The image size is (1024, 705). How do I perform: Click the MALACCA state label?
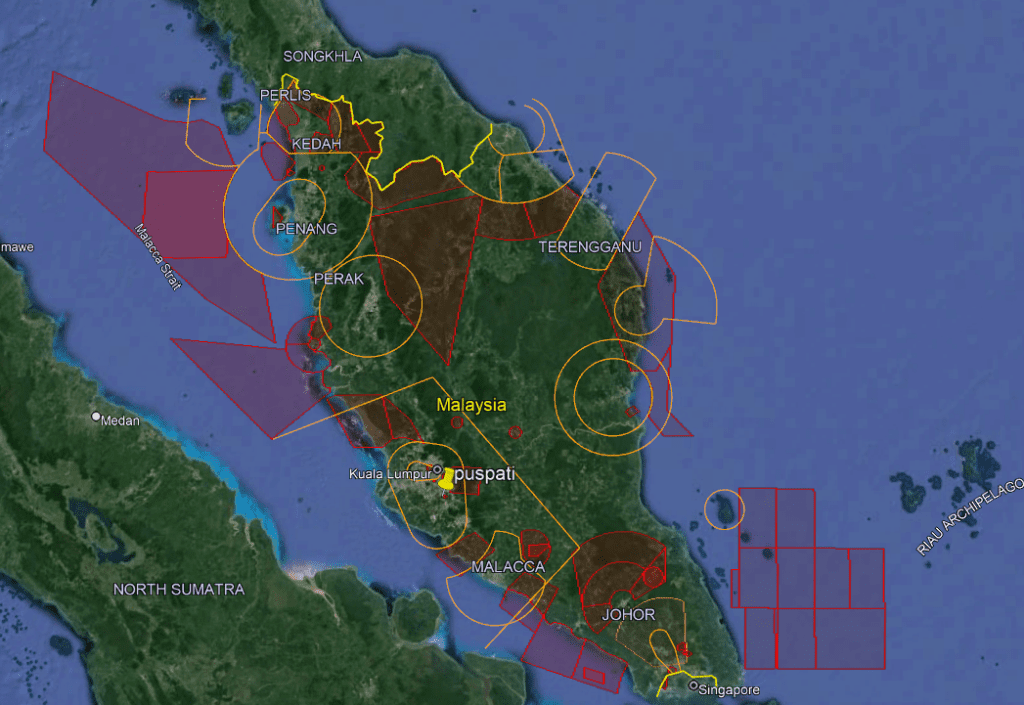click(508, 567)
